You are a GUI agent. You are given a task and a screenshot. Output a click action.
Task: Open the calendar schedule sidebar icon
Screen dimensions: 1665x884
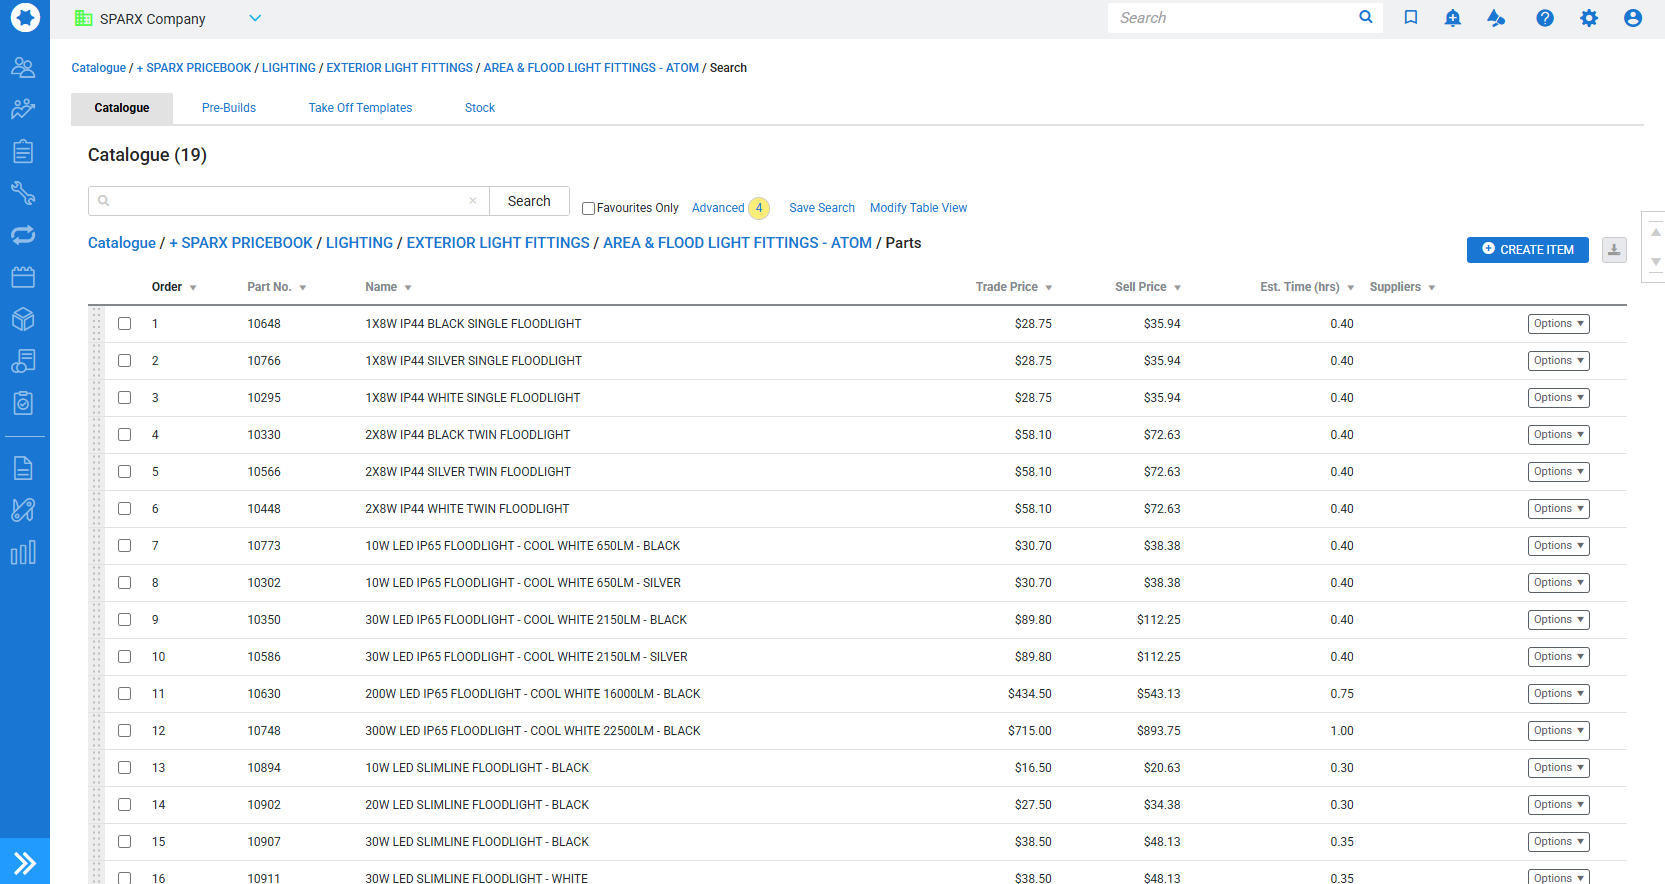23,277
